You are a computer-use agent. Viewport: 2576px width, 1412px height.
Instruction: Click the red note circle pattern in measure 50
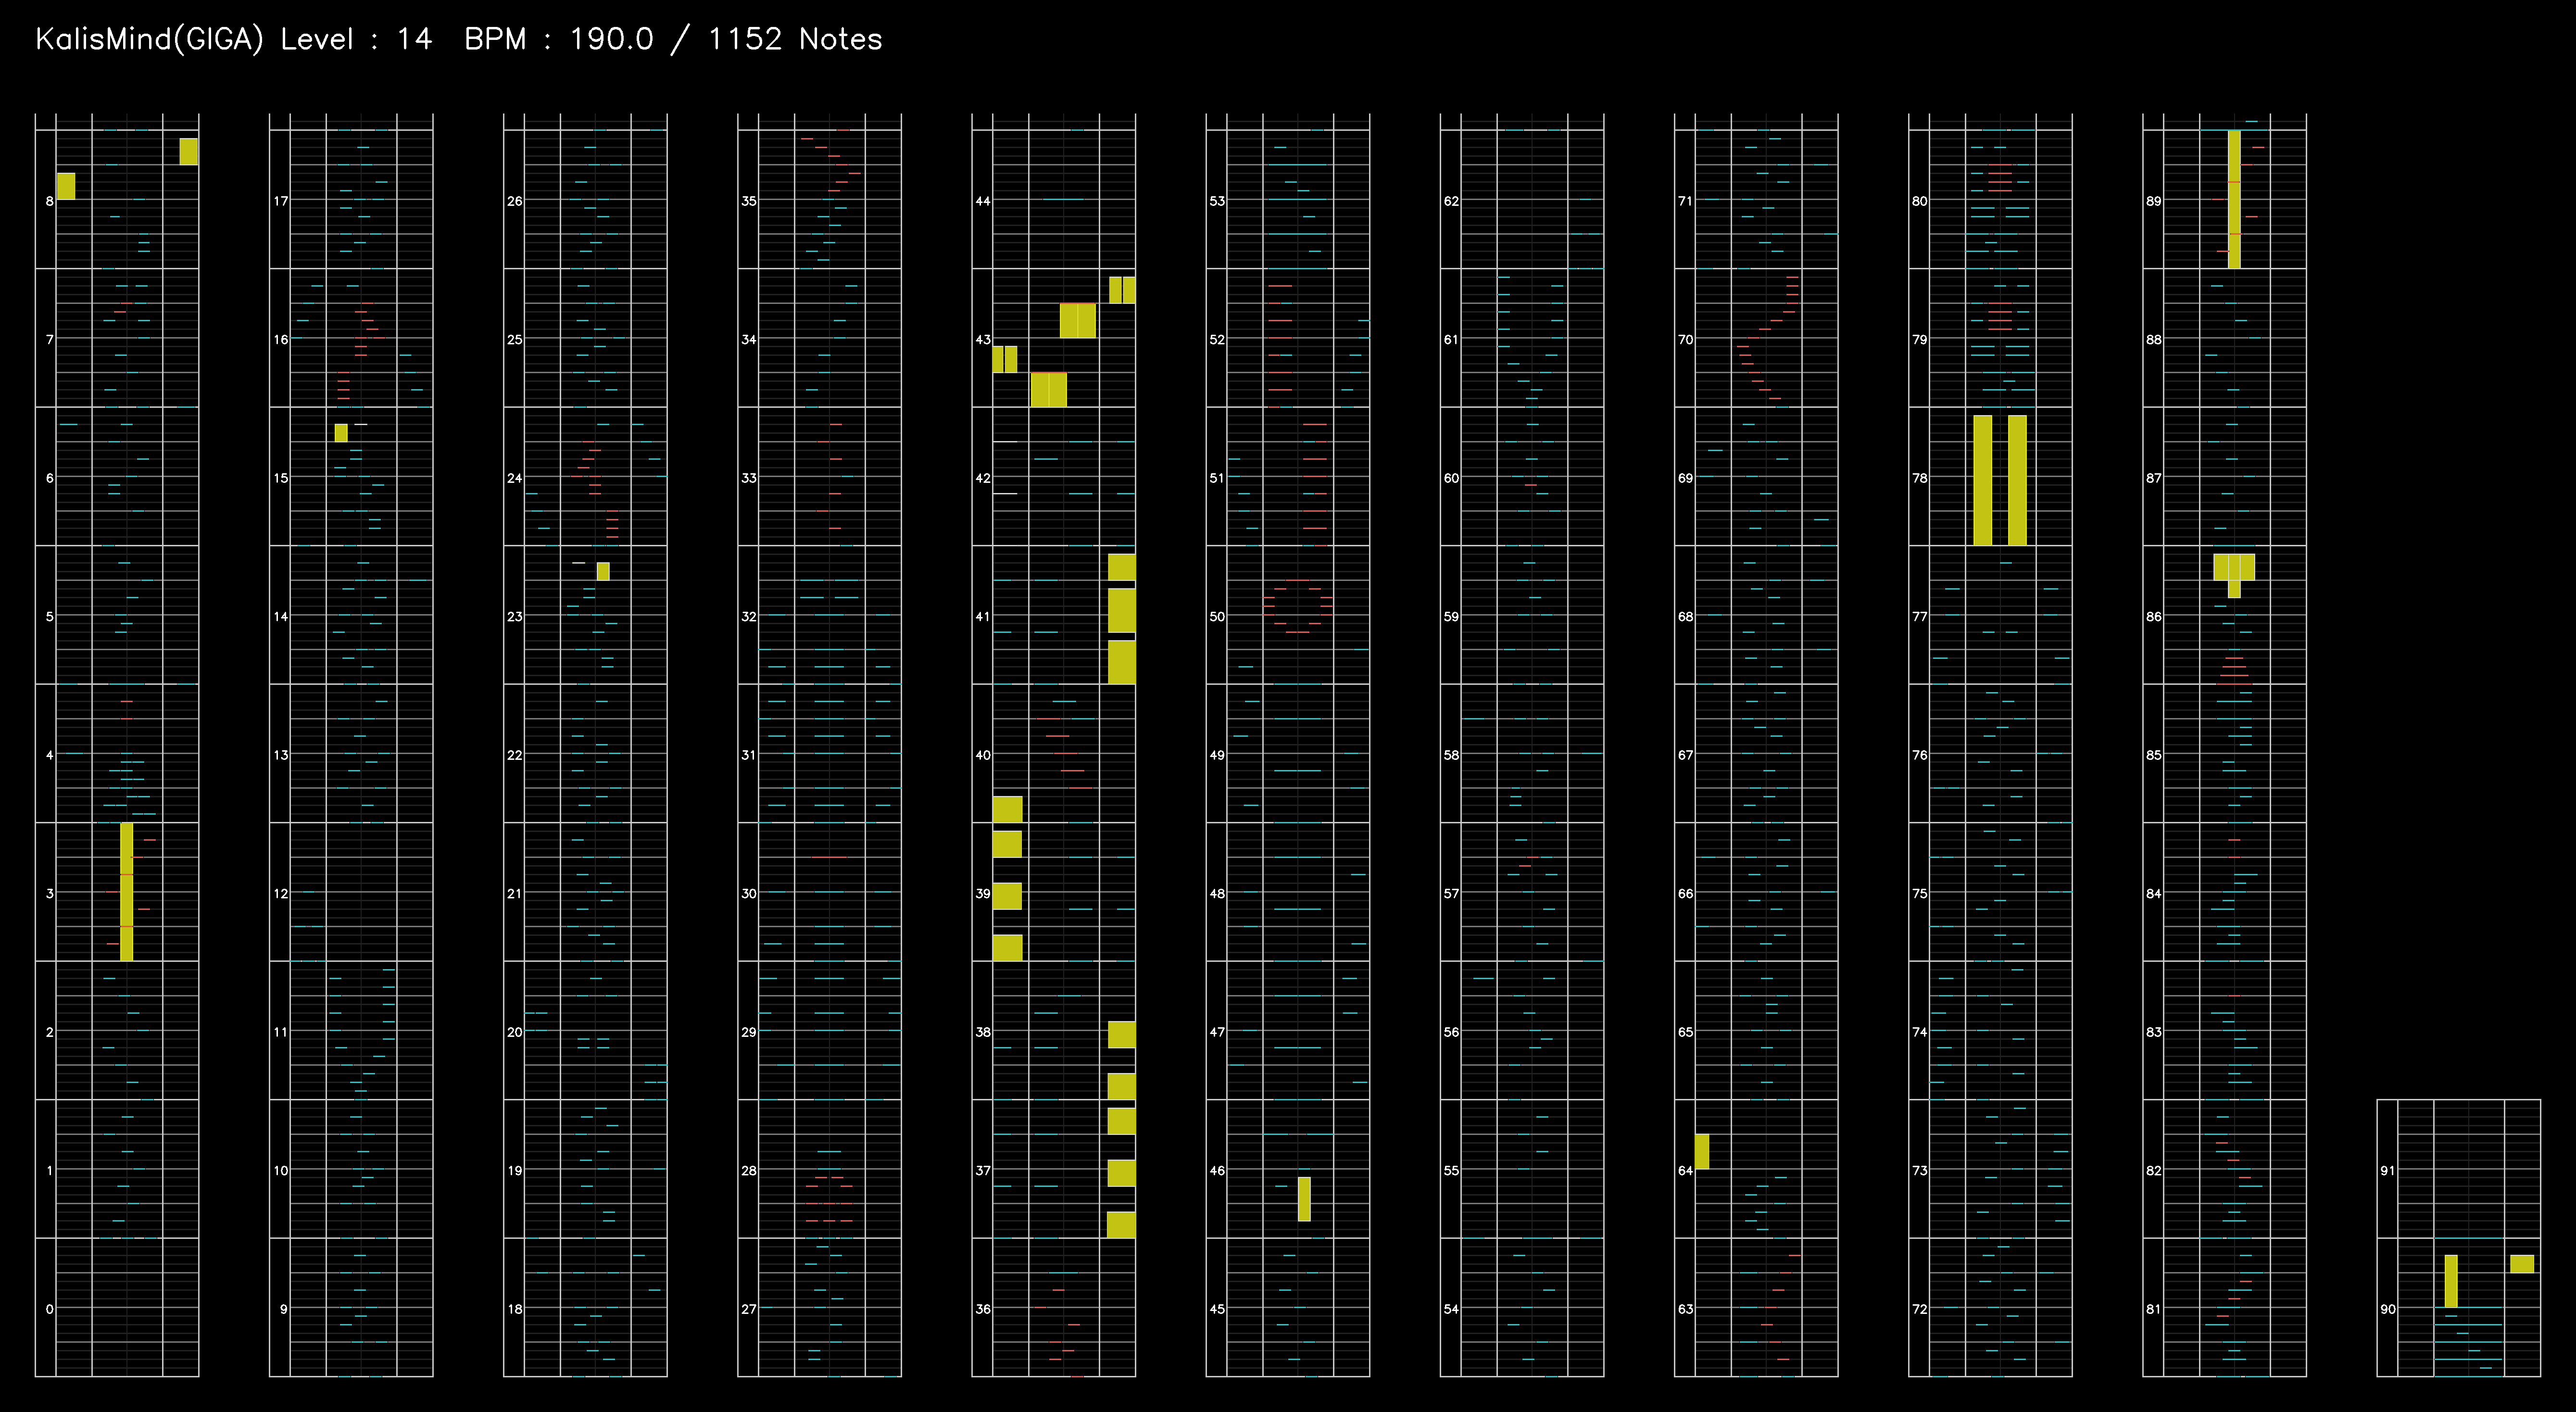(1297, 606)
